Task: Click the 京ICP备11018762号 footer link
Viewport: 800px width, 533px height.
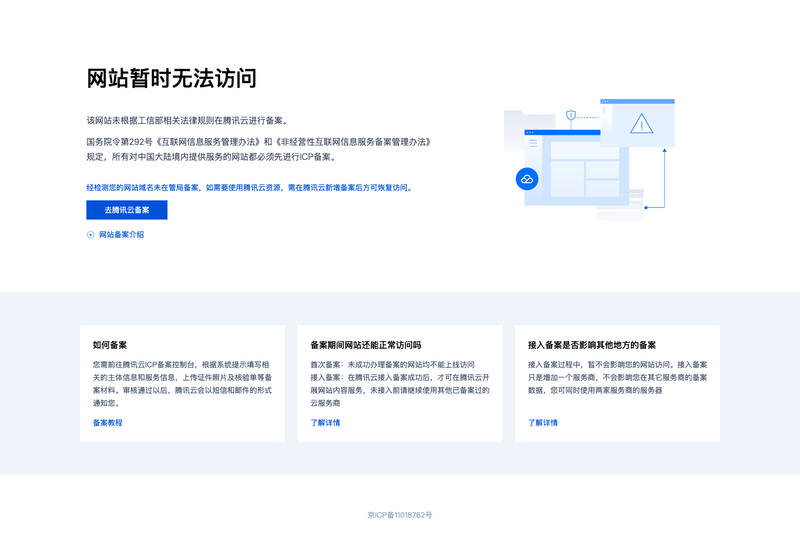Action: [x=399, y=515]
